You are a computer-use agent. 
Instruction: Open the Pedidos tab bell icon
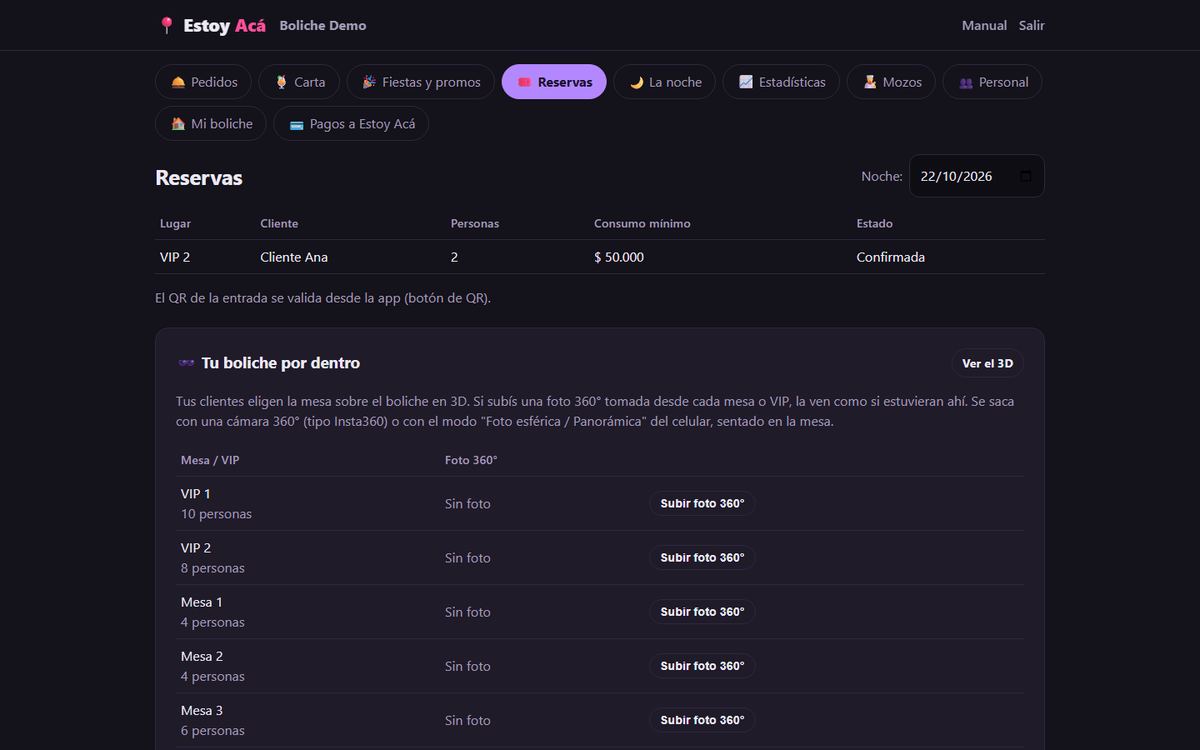coord(178,82)
